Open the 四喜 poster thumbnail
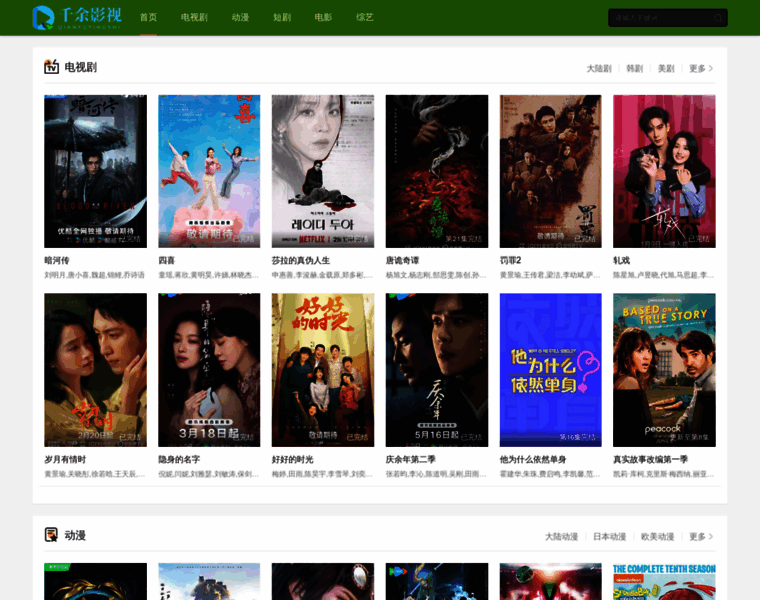Image resolution: width=760 pixels, height=600 pixels. [x=209, y=171]
